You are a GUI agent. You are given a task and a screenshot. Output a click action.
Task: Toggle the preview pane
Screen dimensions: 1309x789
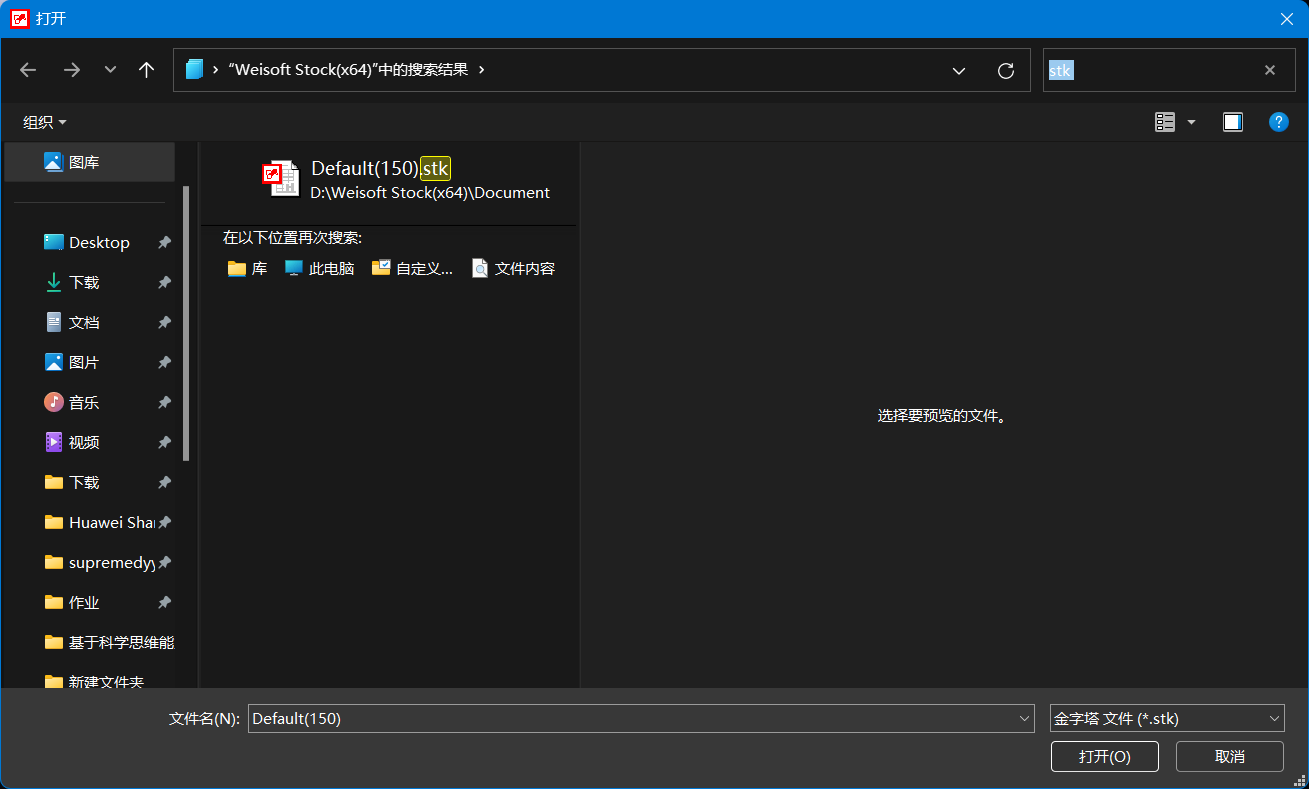(1233, 122)
